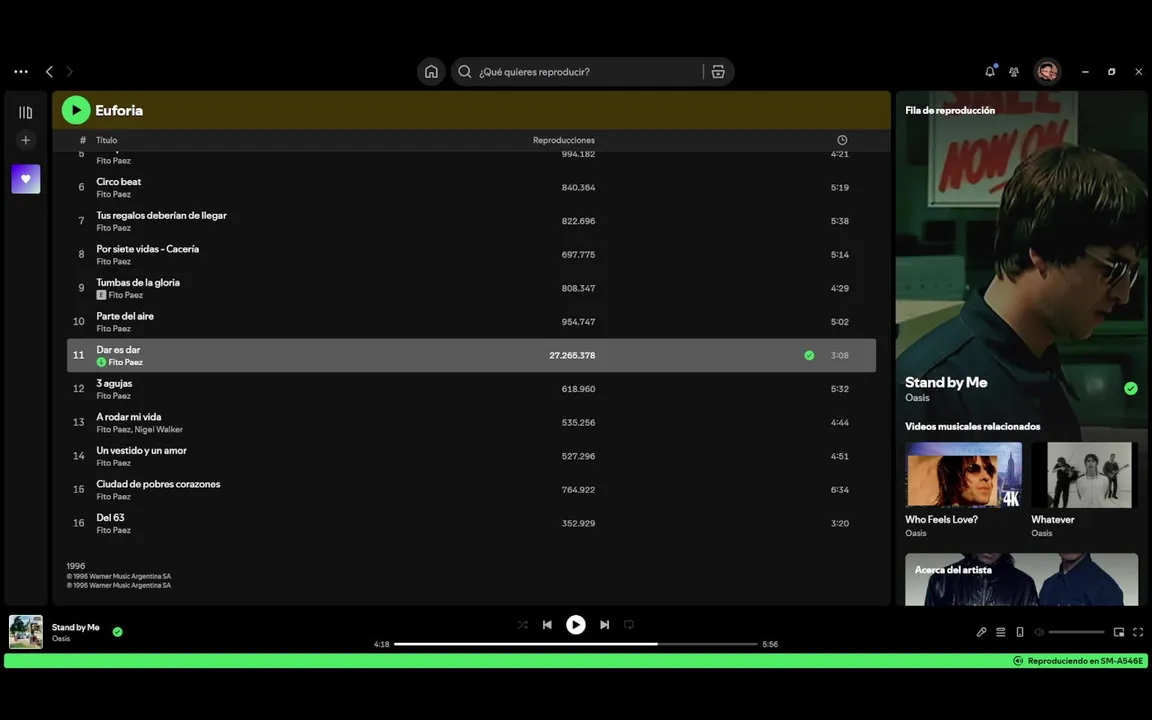Skip to the previous track
Image resolution: width=1152 pixels, height=720 pixels.
coord(547,624)
